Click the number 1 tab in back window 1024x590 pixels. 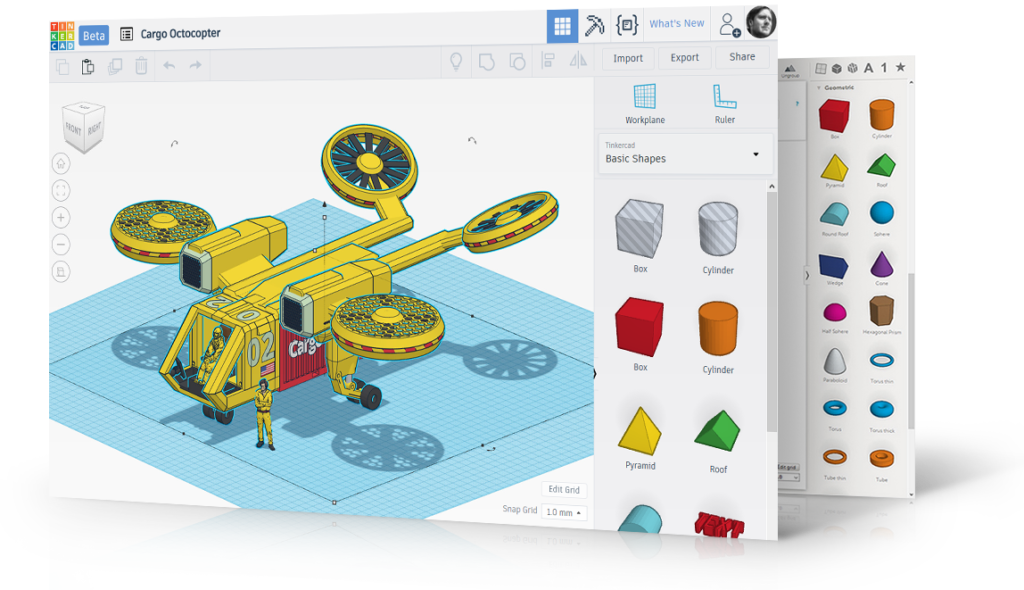coord(884,67)
